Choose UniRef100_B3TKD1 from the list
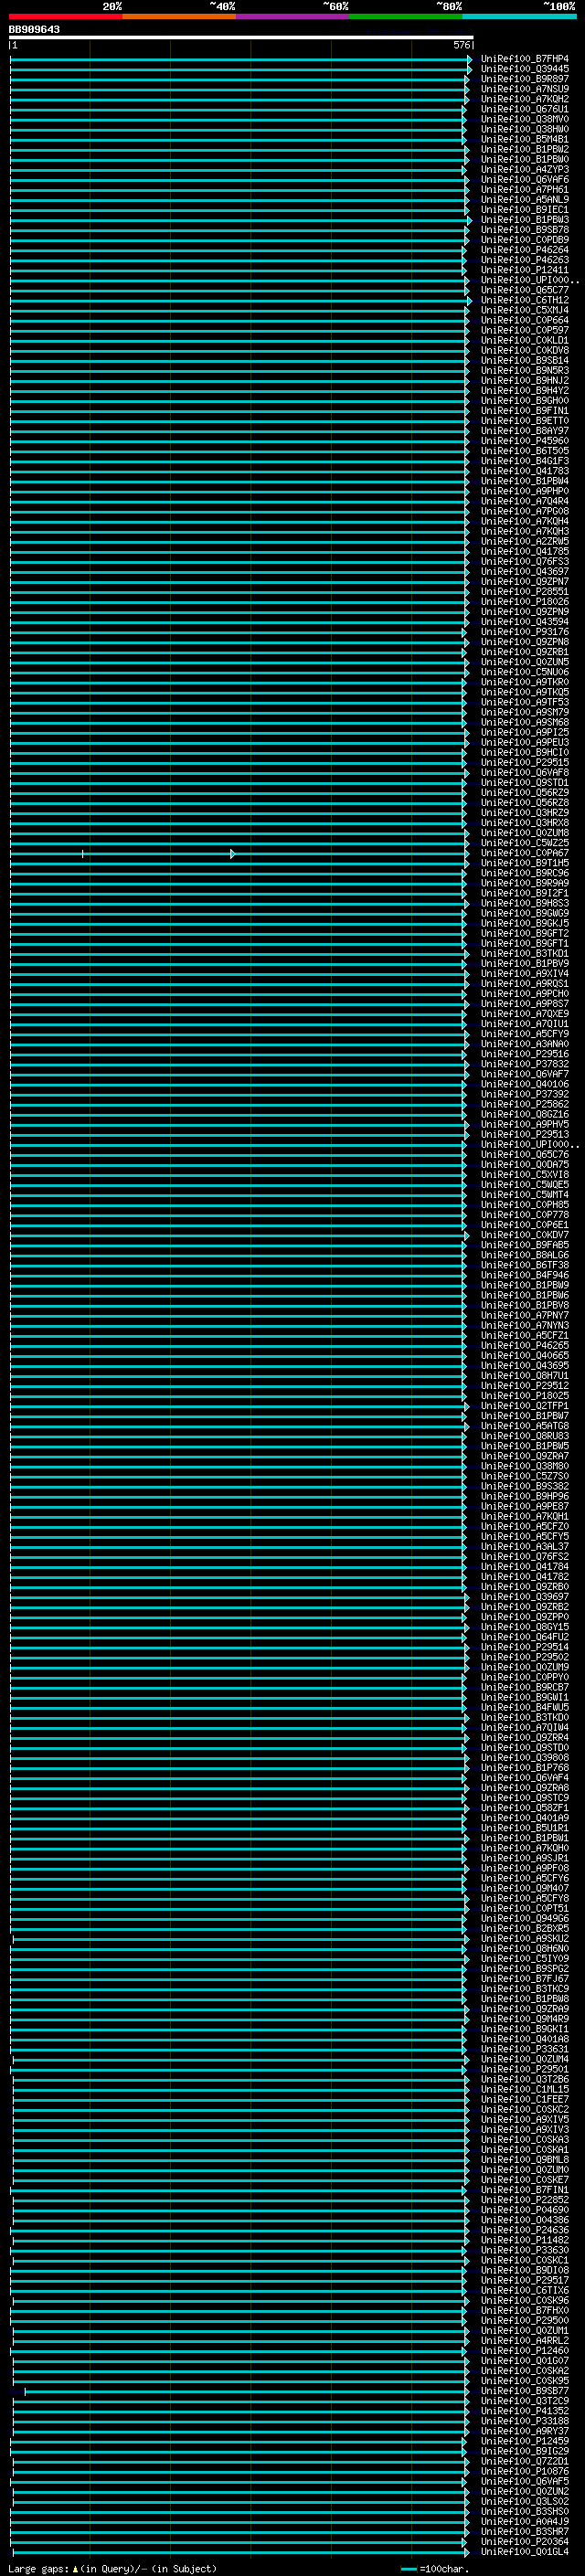This screenshot has height=2576, width=585. click(x=524, y=954)
